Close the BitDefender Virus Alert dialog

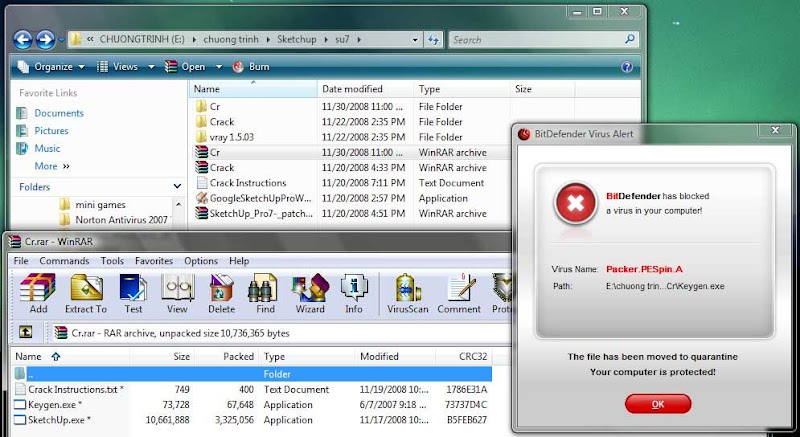pyautogui.click(x=776, y=131)
